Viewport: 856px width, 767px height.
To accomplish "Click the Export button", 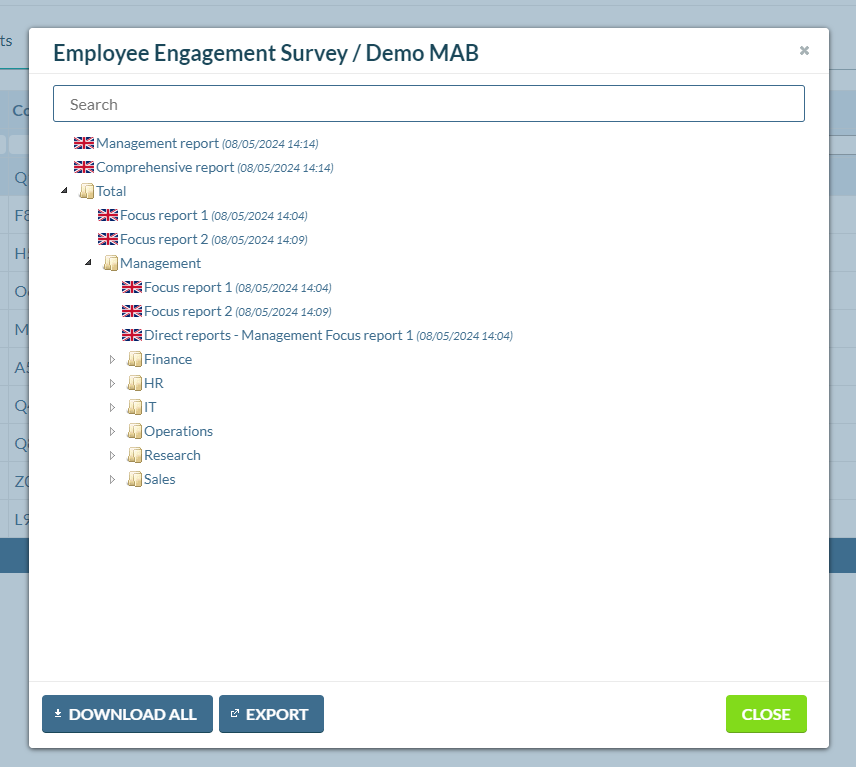I will tap(271, 714).
